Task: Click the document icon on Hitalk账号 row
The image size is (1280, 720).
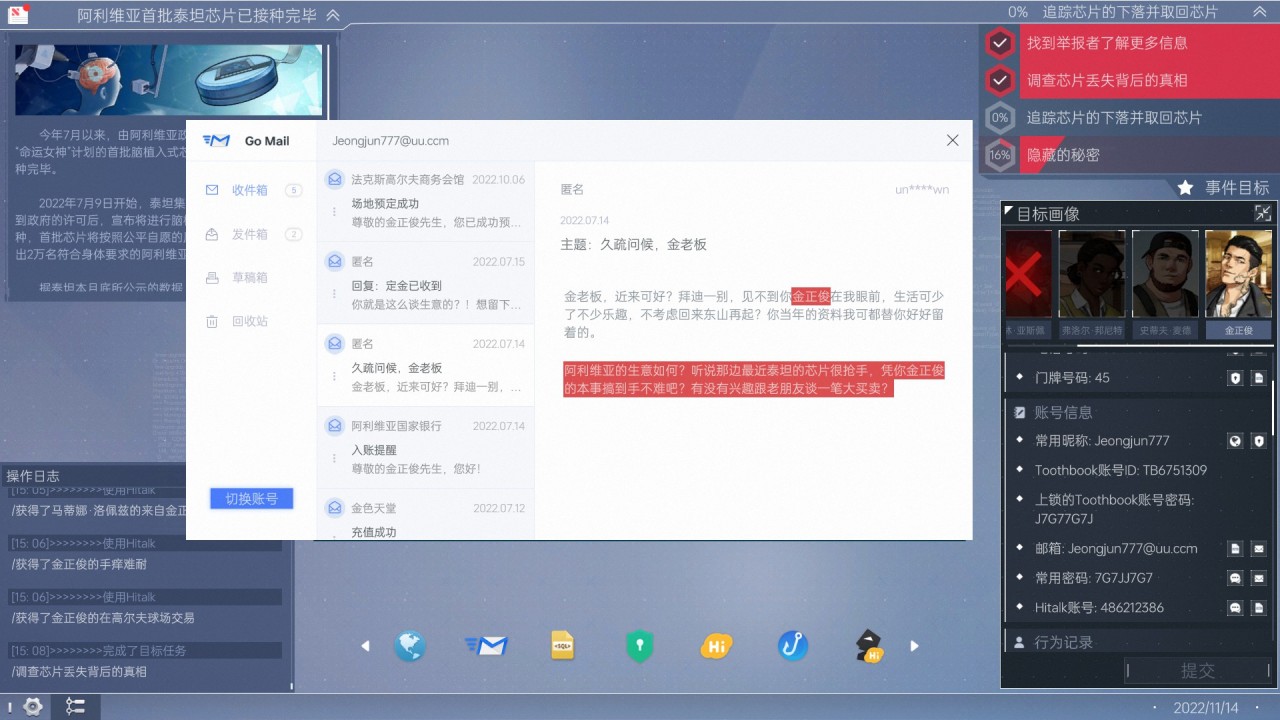Action: coord(1259,607)
